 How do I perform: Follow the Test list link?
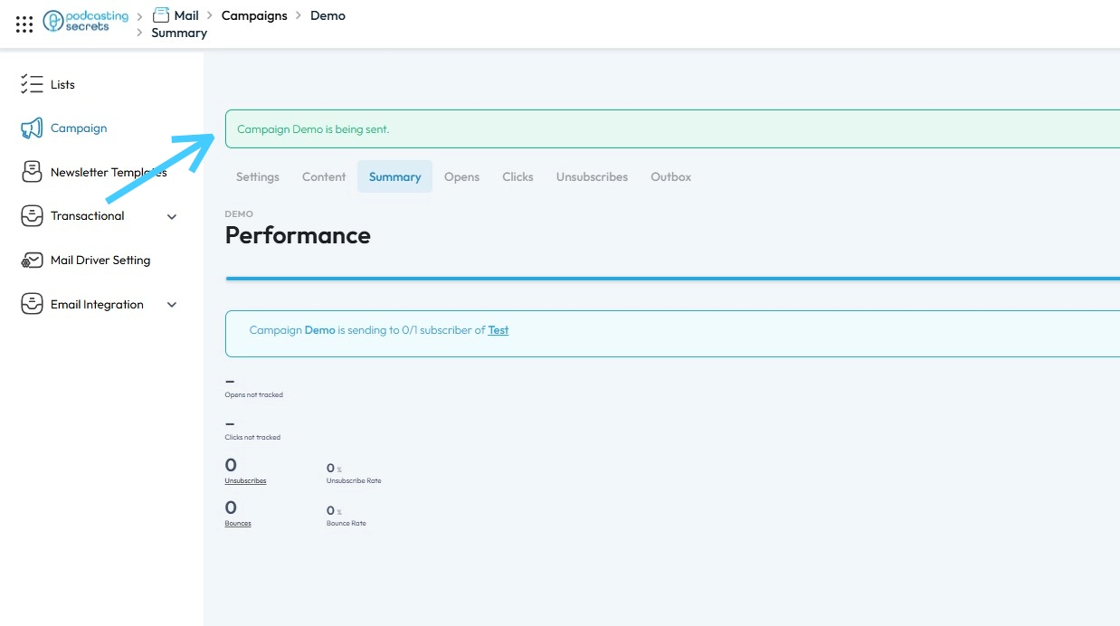(498, 330)
